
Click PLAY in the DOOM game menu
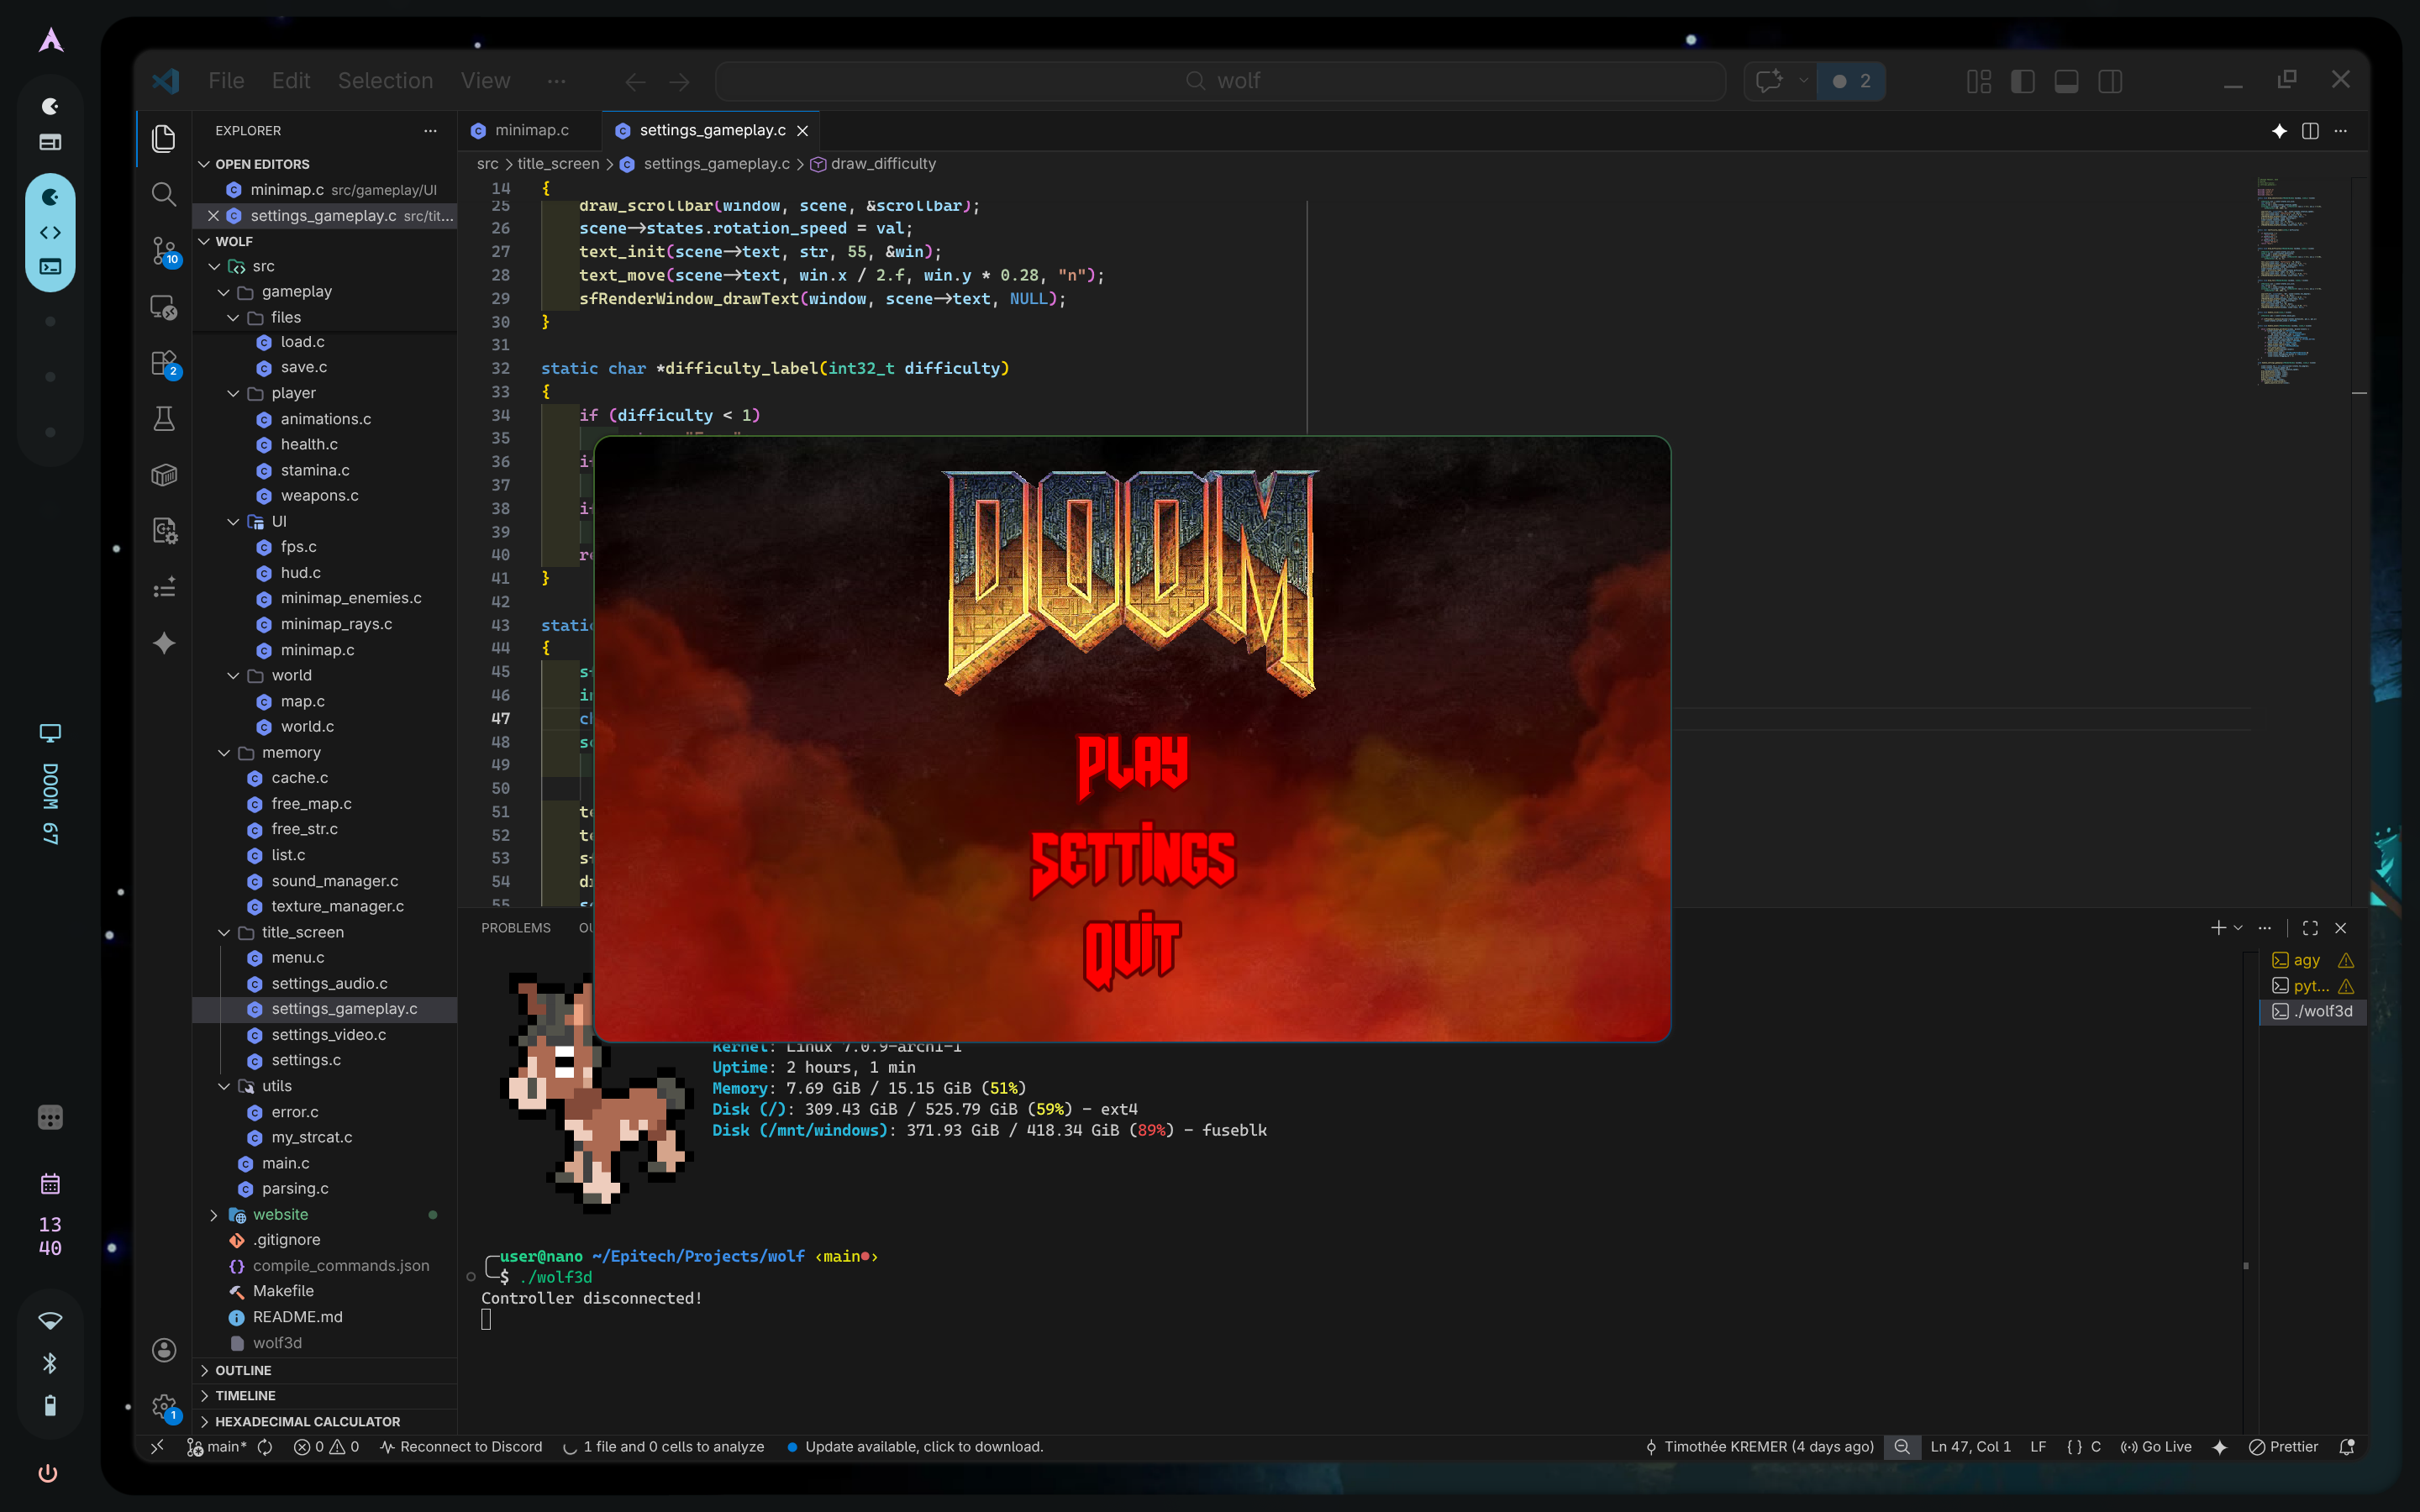(x=1133, y=766)
